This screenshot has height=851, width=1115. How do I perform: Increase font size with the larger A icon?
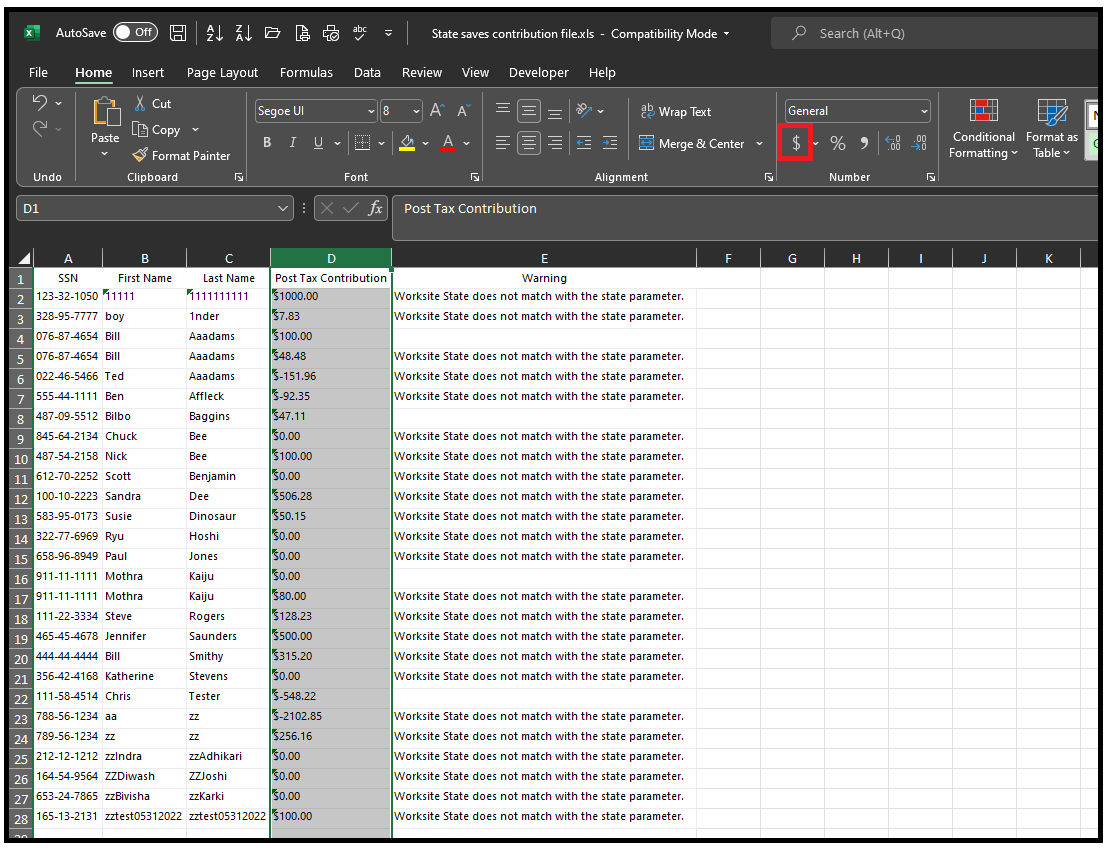[x=437, y=110]
